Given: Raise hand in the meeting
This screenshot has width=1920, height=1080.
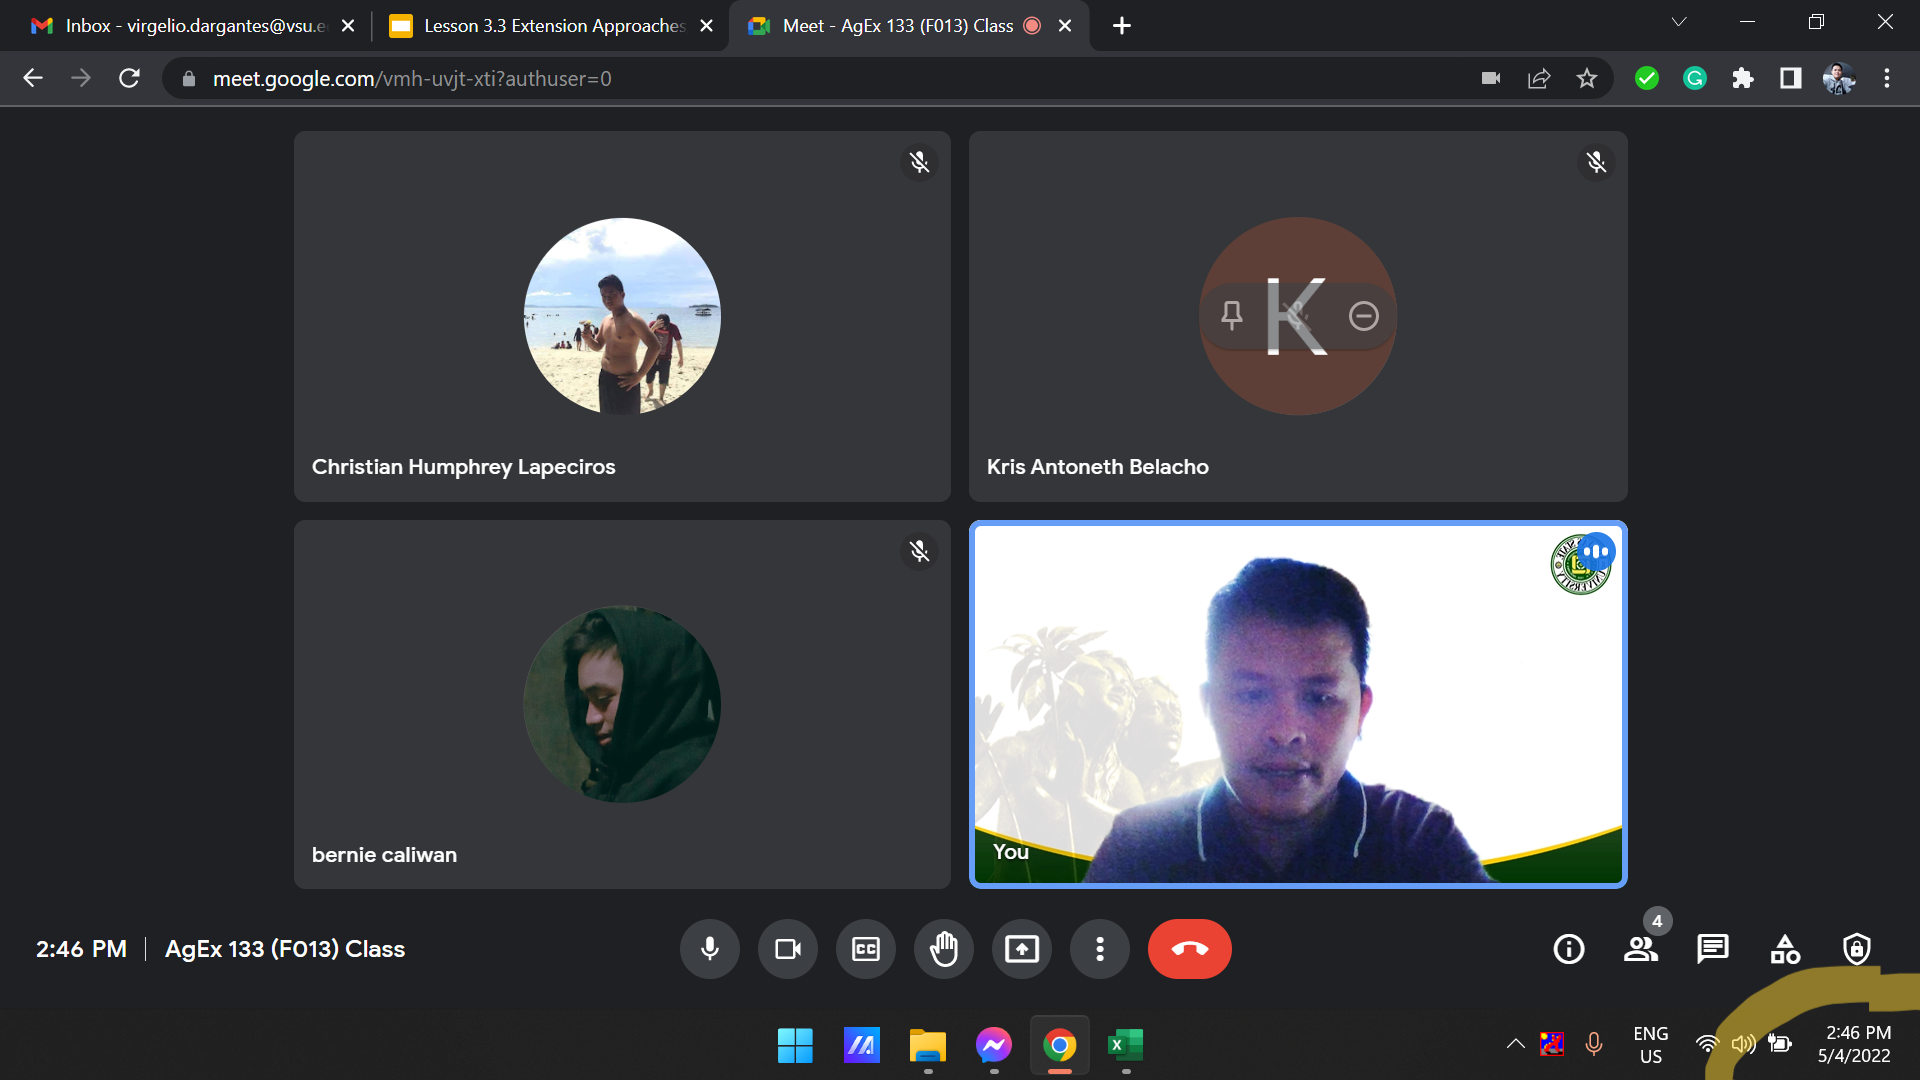Looking at the screenshot, I should point(943,948).
